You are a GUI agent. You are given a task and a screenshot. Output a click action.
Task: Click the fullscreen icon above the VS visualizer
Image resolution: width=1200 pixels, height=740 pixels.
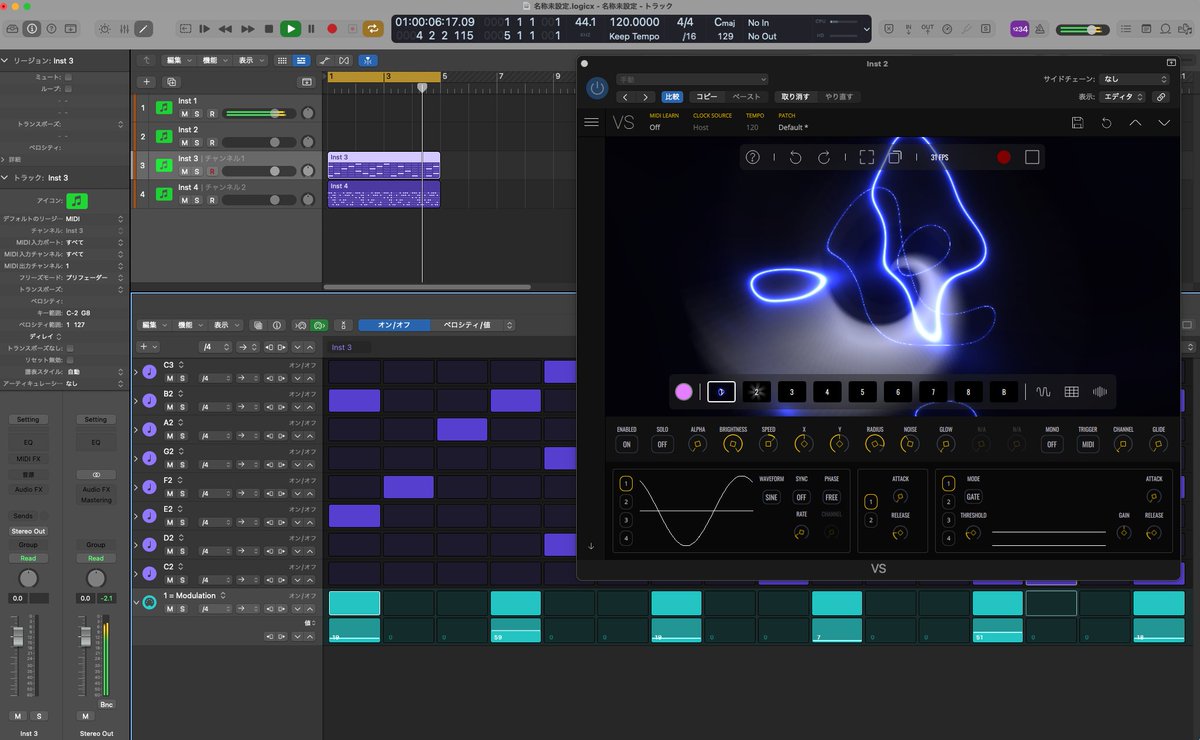pos(866,157)
